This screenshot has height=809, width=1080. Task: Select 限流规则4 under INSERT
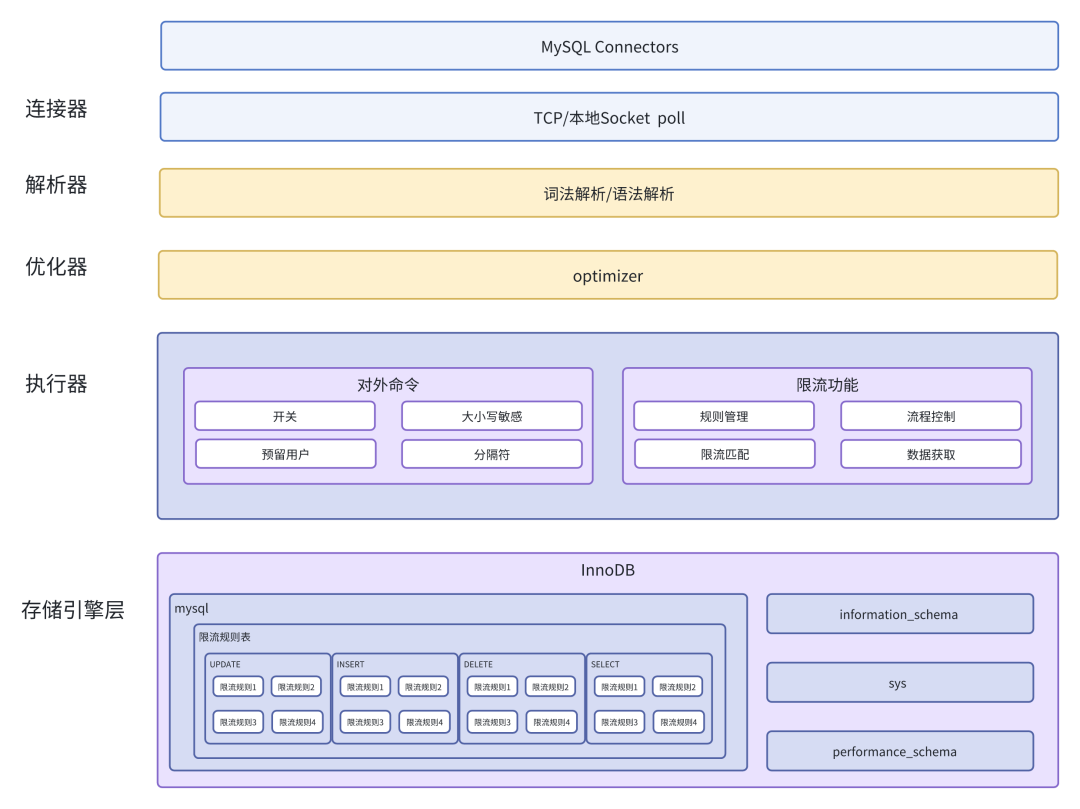coord(424,722)
